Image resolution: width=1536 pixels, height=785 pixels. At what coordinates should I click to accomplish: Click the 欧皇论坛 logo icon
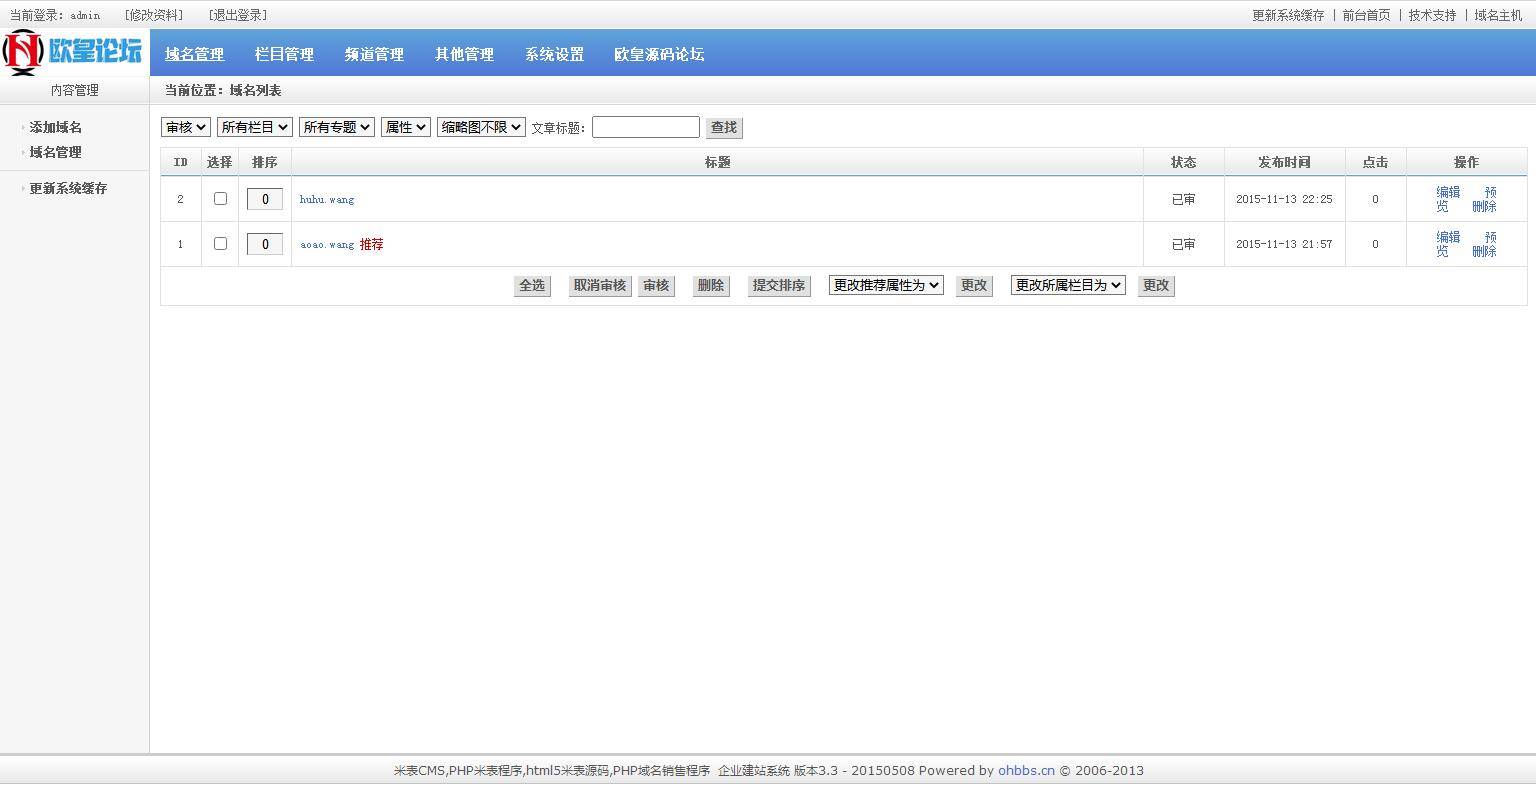pos(20,51)
